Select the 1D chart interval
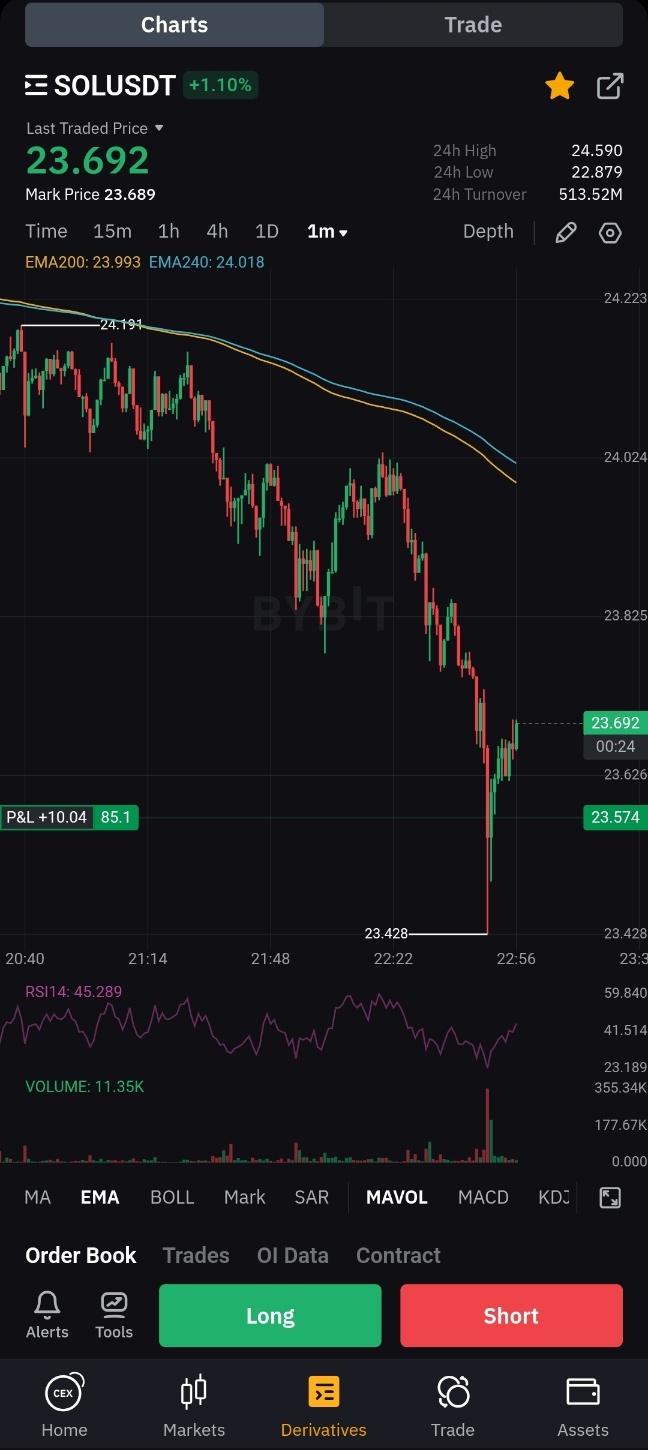The width and height of the screenshot is (648, 1450). (x=266, y=231)
